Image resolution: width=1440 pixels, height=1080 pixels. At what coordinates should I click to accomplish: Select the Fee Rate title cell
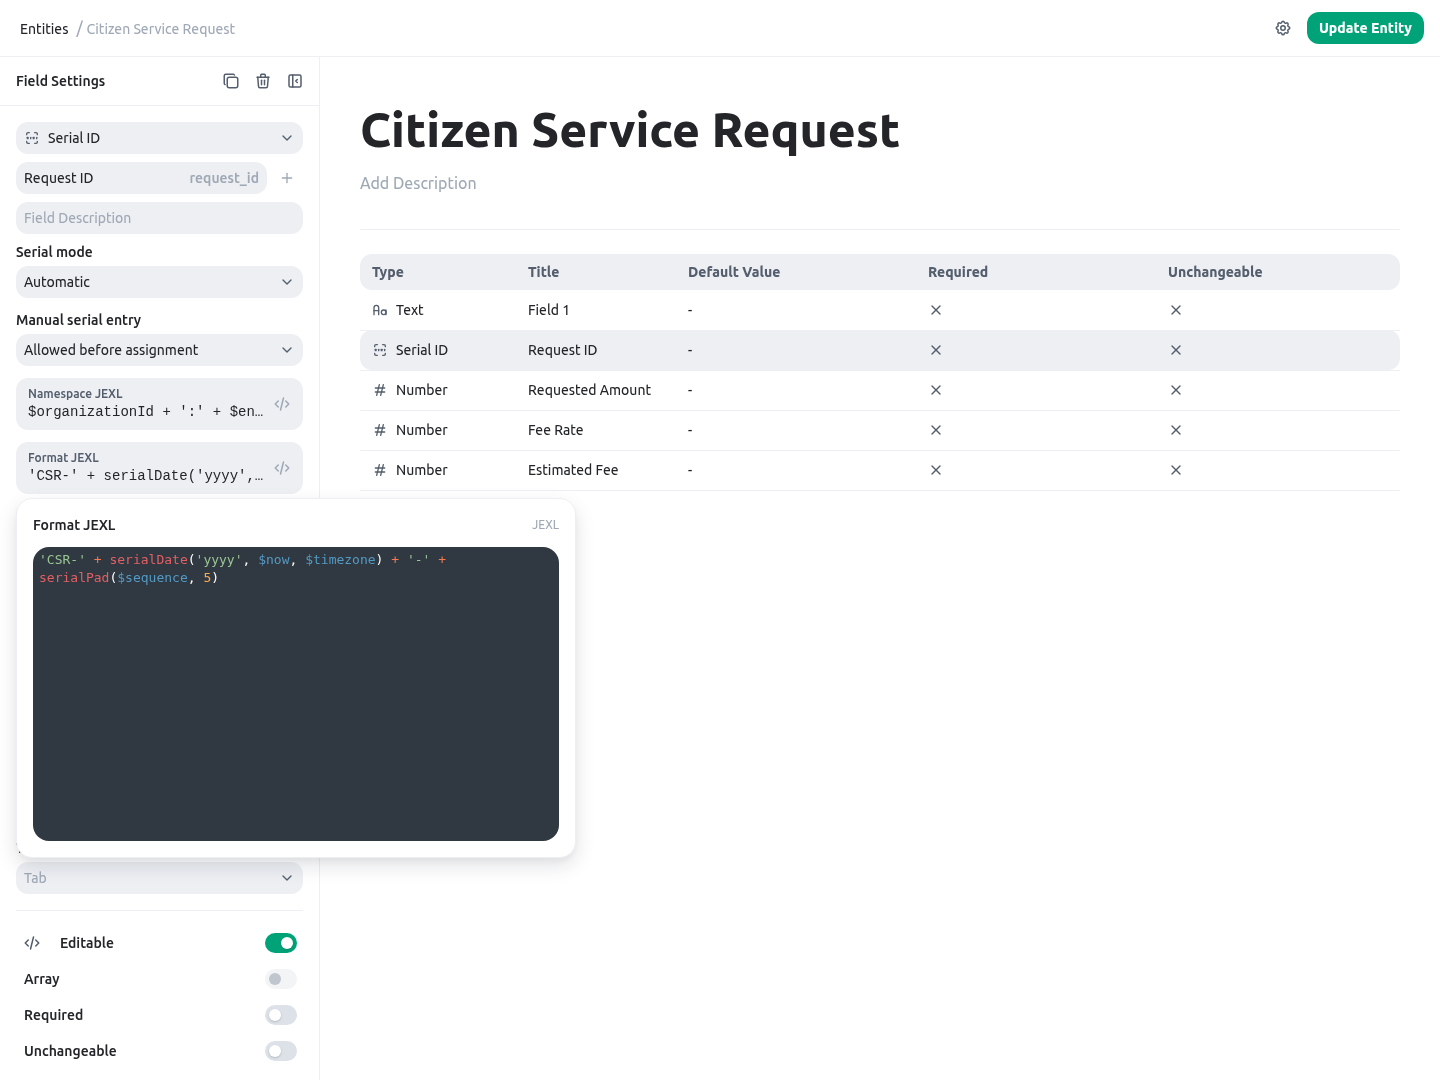tap(555, 430)
